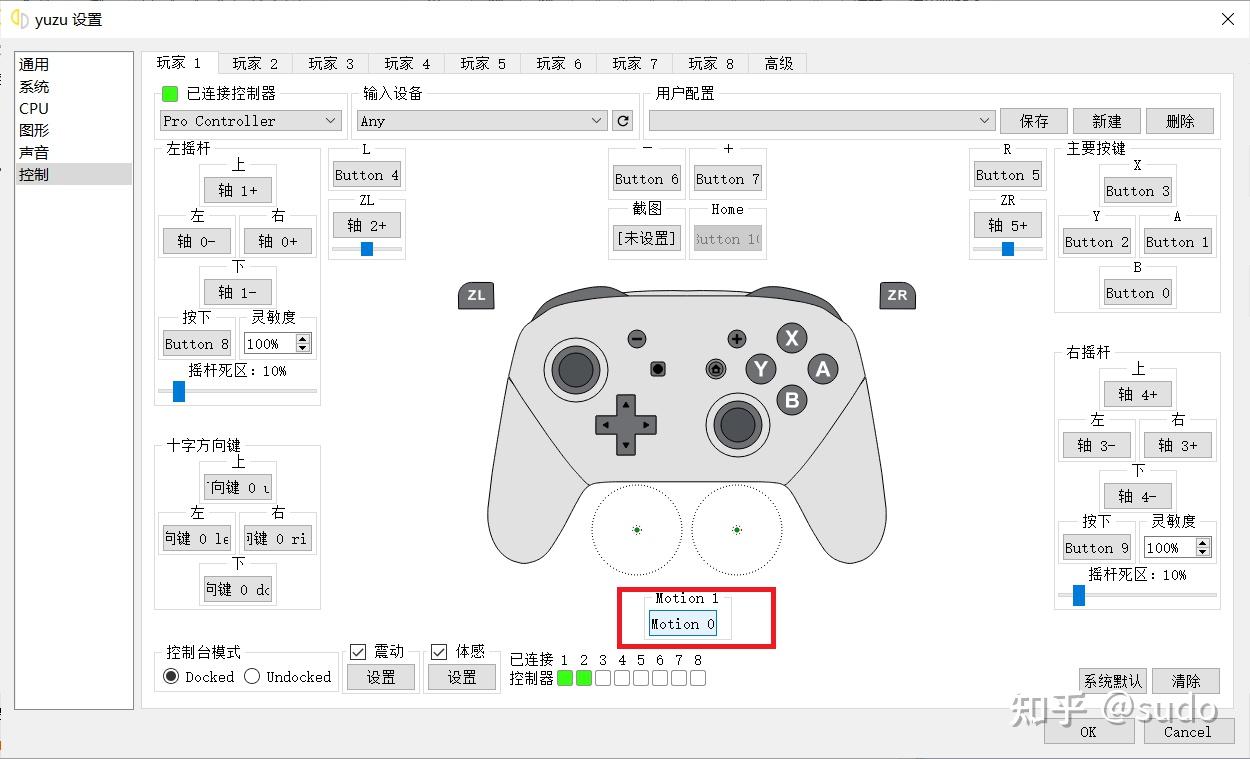
Task: Click the 保存 save profile button
Action: point(1033,120)
